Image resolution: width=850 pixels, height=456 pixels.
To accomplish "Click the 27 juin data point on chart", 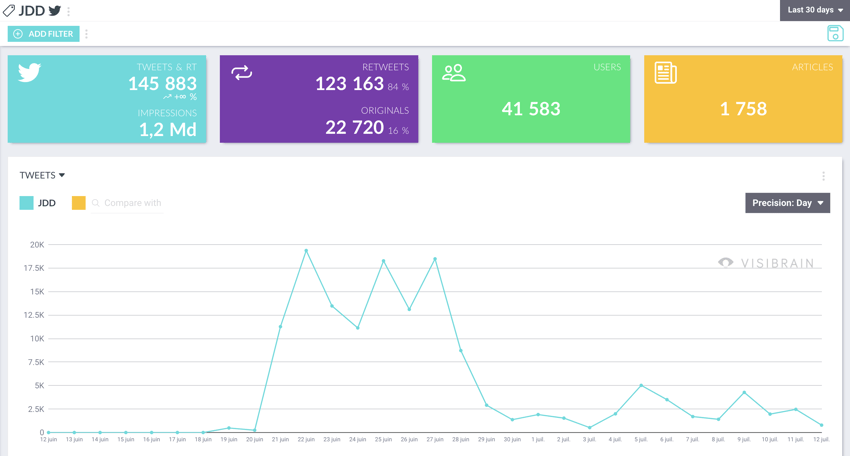I will (435, 259).
